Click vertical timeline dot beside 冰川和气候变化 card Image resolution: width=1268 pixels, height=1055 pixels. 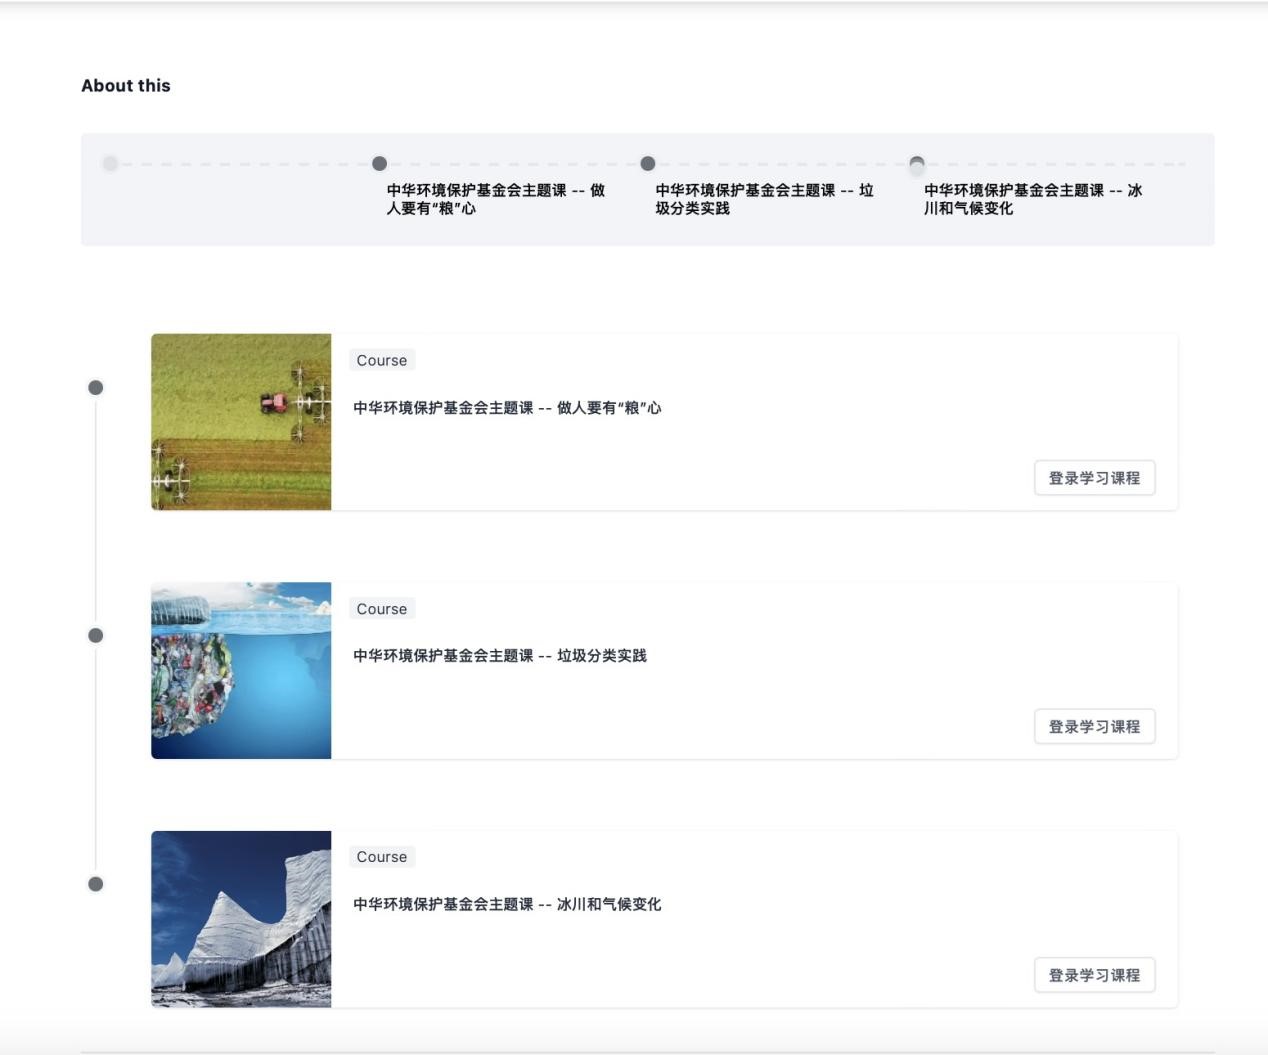tap(96, 884)
